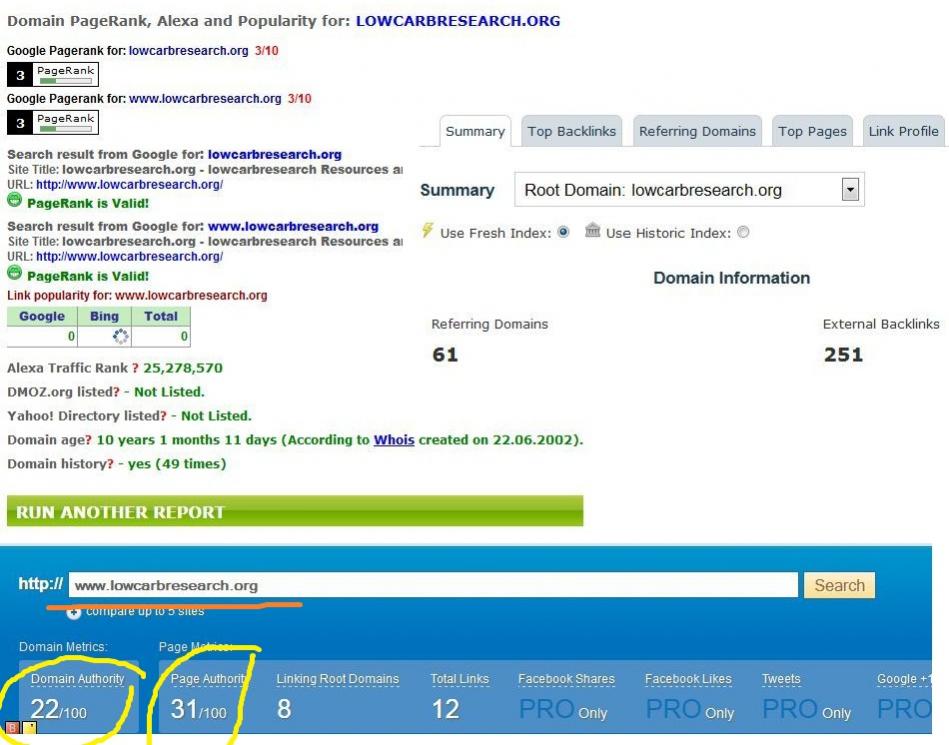Click the Domain Authority label
The width and height of the screenshot is (949, 745).
coord(77,679)
